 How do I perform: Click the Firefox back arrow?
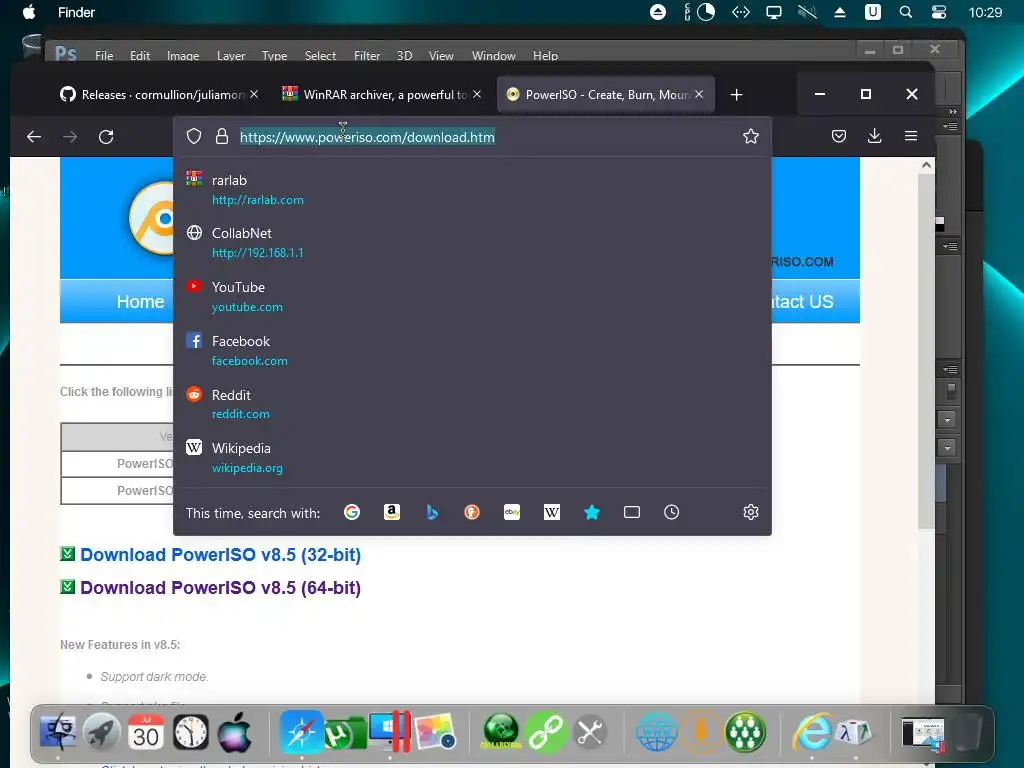34,136
